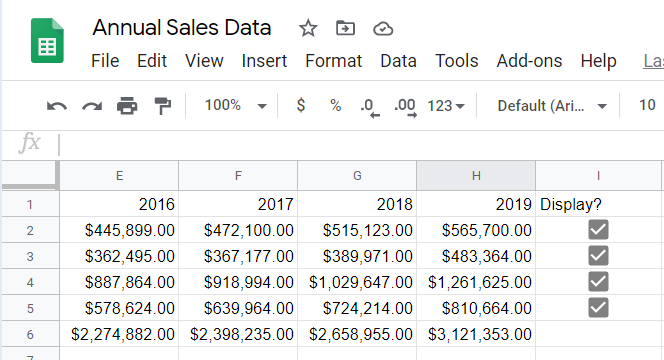This screenshot has height=360, width=664.
Task: Select the row 6 header
Action: pos(30,334)
